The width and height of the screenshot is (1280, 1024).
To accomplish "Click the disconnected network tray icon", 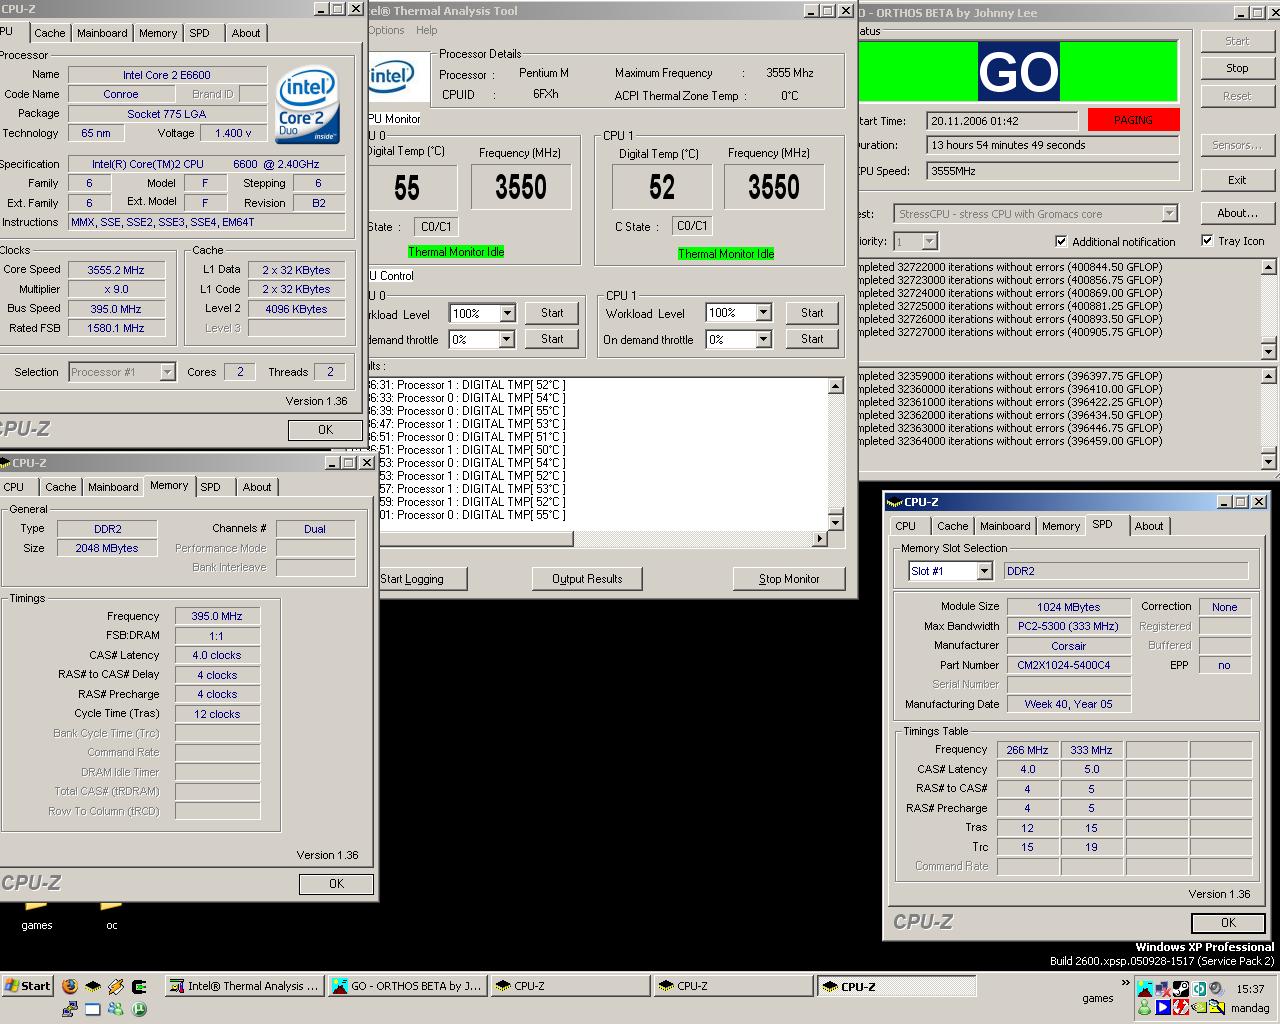I will pos(1163,989).
